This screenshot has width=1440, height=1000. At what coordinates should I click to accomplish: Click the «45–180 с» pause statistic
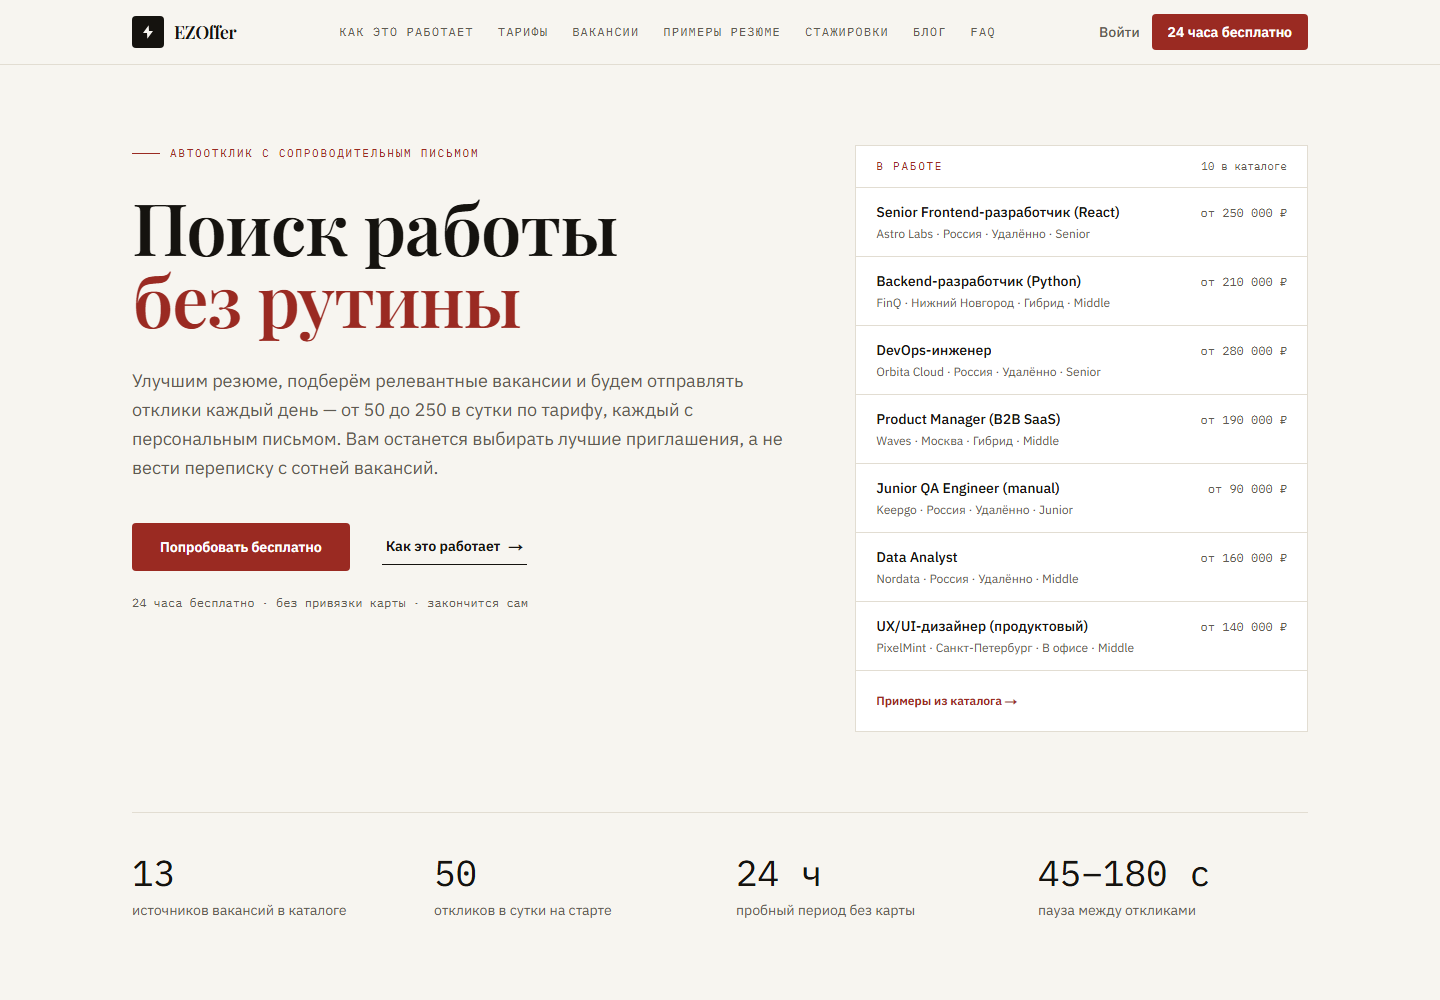click(x=1123, y=874)
